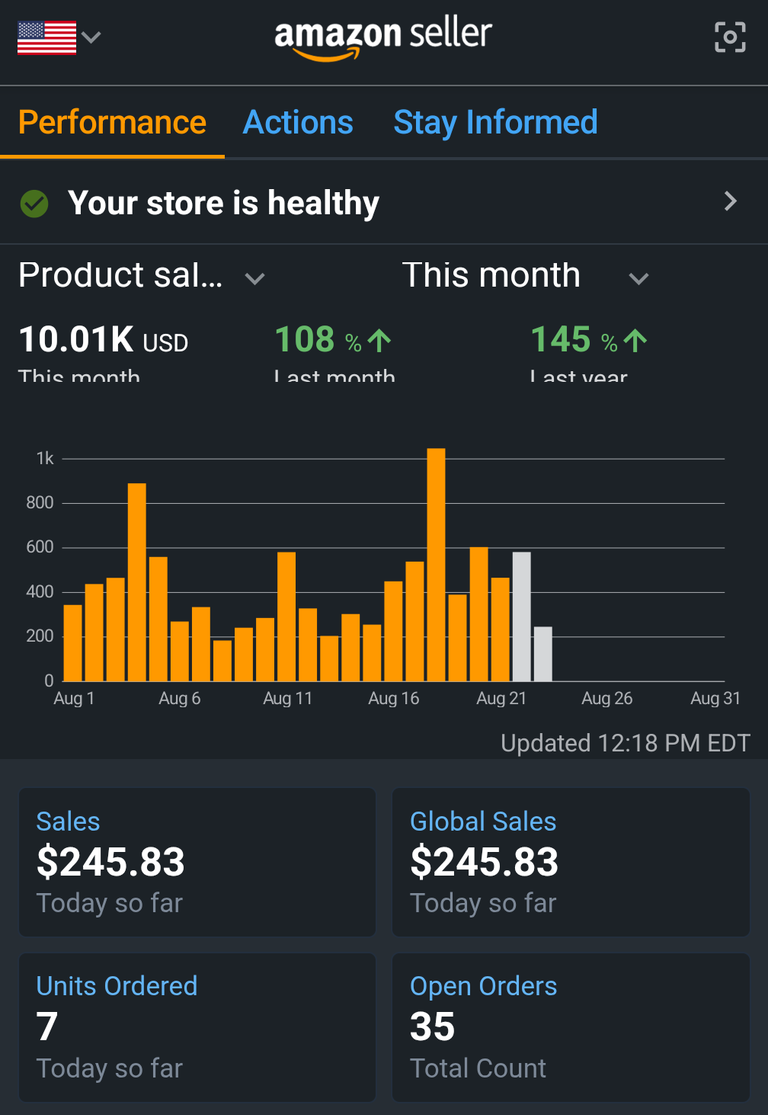Open the Global Sales card
Screen dimensions: 768x1115
click(x=571, y=862)
